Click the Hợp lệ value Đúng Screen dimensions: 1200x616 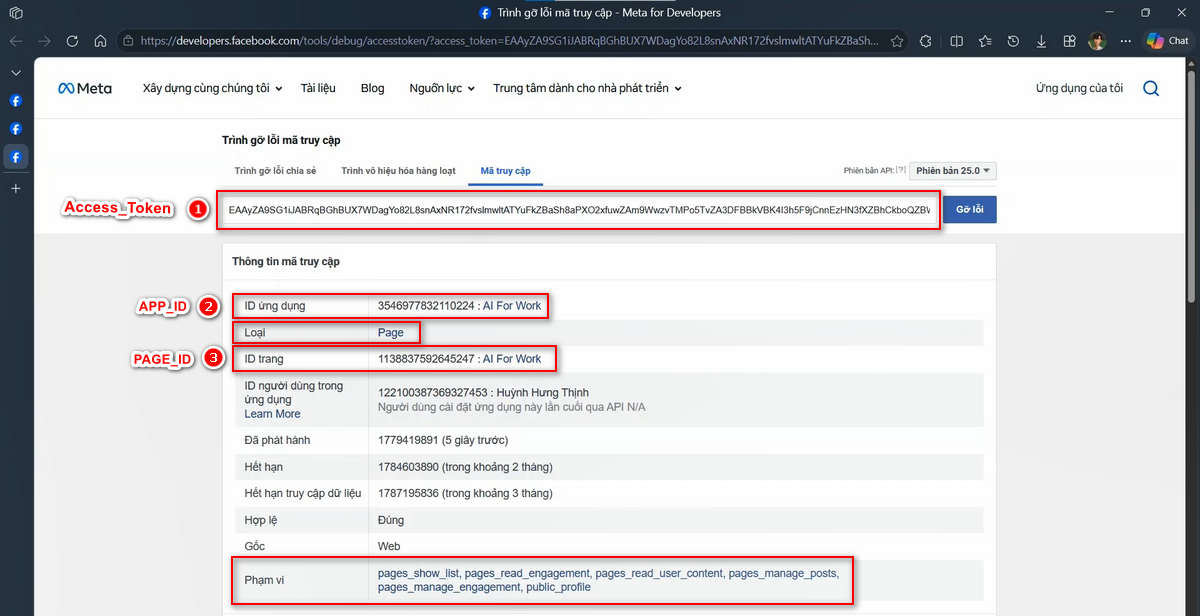(x=391, y=520)
